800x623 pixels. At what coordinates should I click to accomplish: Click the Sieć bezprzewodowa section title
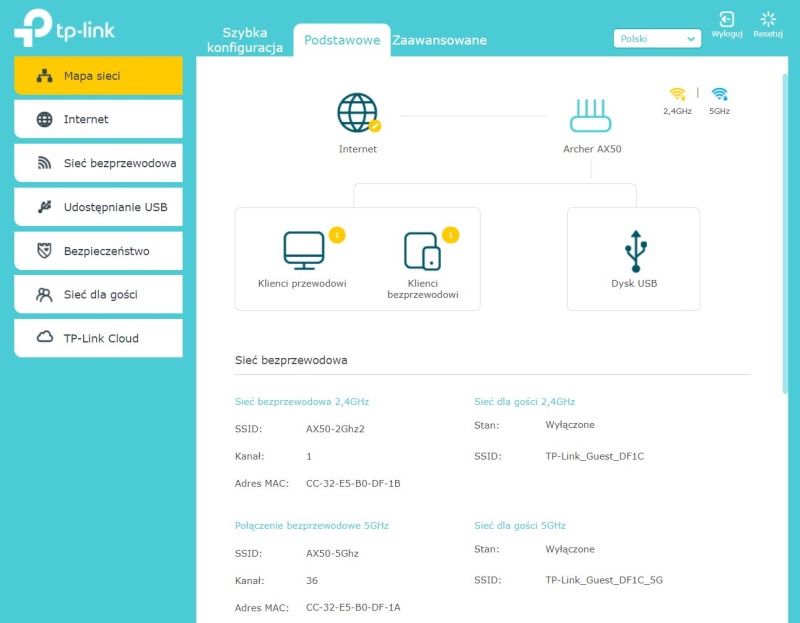click(x=291, y=360)
